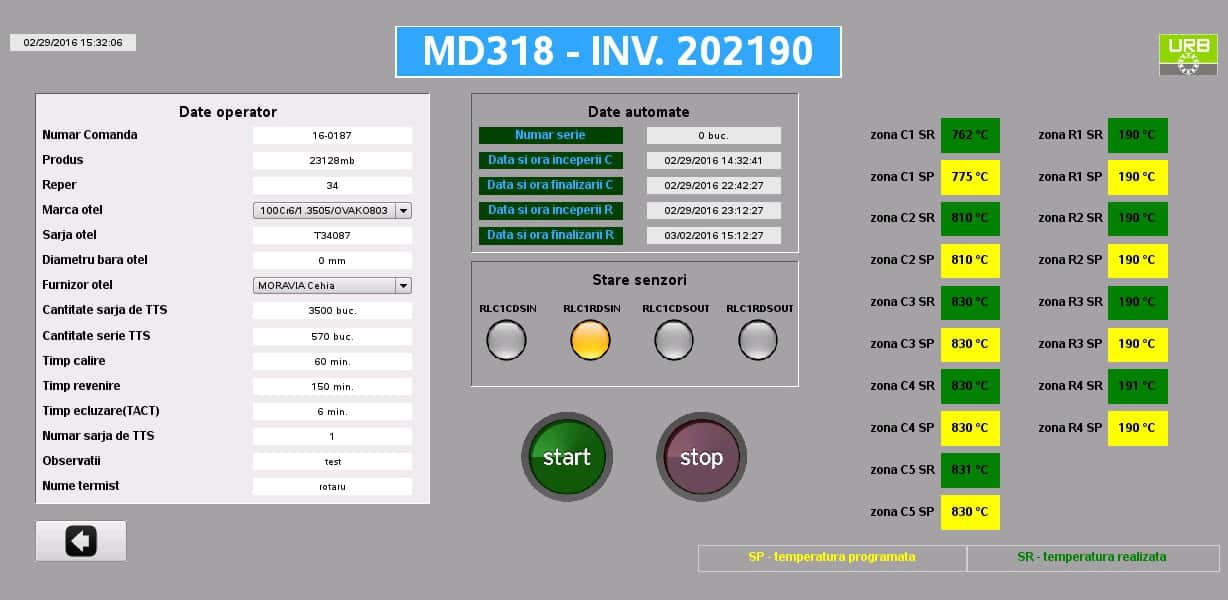Click the Numar serie green label
The width and height of the screenshot is (1228, 600).
pyautogui.click(x=550, y=135)
